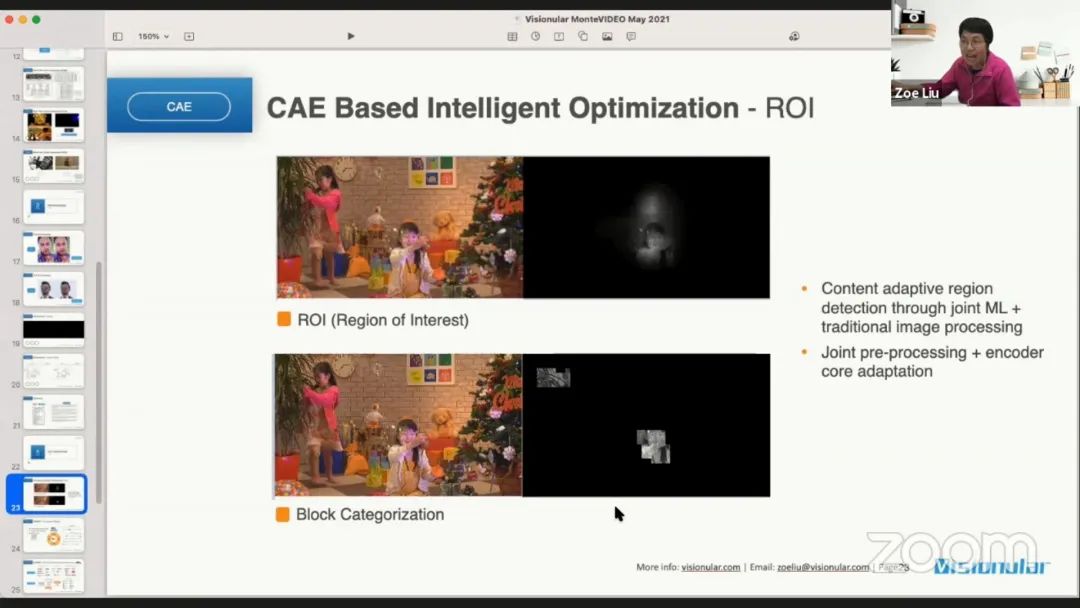Viewport: 1080px width, 608px height.
Task: Play the slideshow
Action: coord(351,36)
